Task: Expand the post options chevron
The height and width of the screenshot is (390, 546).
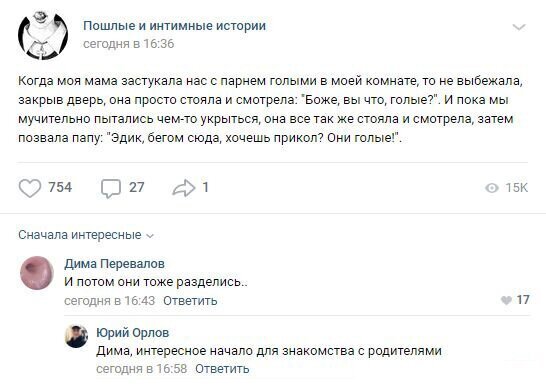Action: (519, 27)
